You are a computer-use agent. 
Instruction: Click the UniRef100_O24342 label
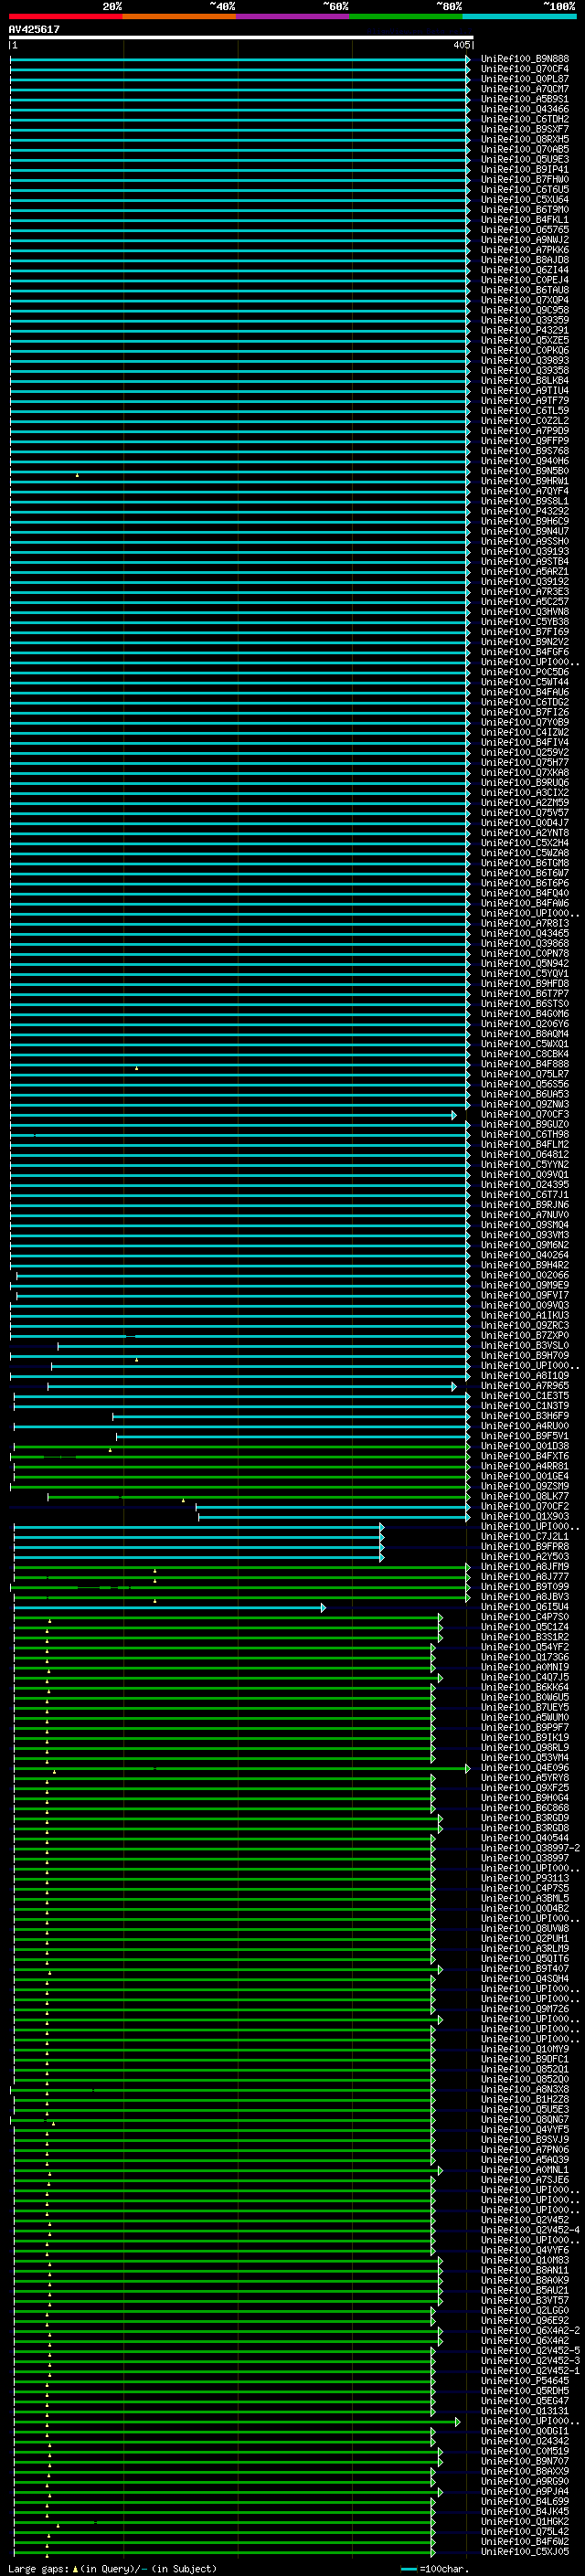pyautogui.click(x=525, y=2441)
